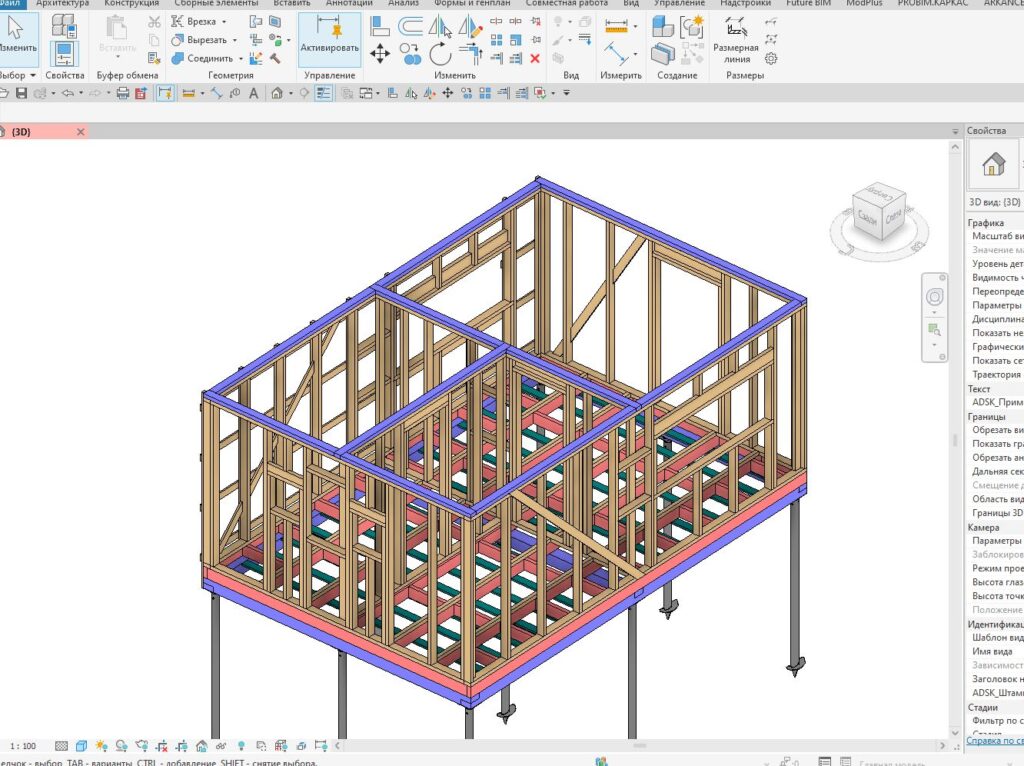Viewport: 1024px width, 766px height.
Task: Open the Свойства properties palette button
Action: pos(64,53)
